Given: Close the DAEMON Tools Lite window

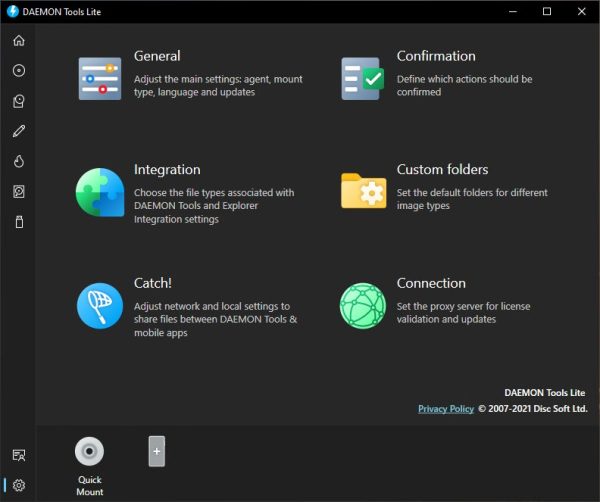Looking at the screenshot, I should (x=582, y=11).
